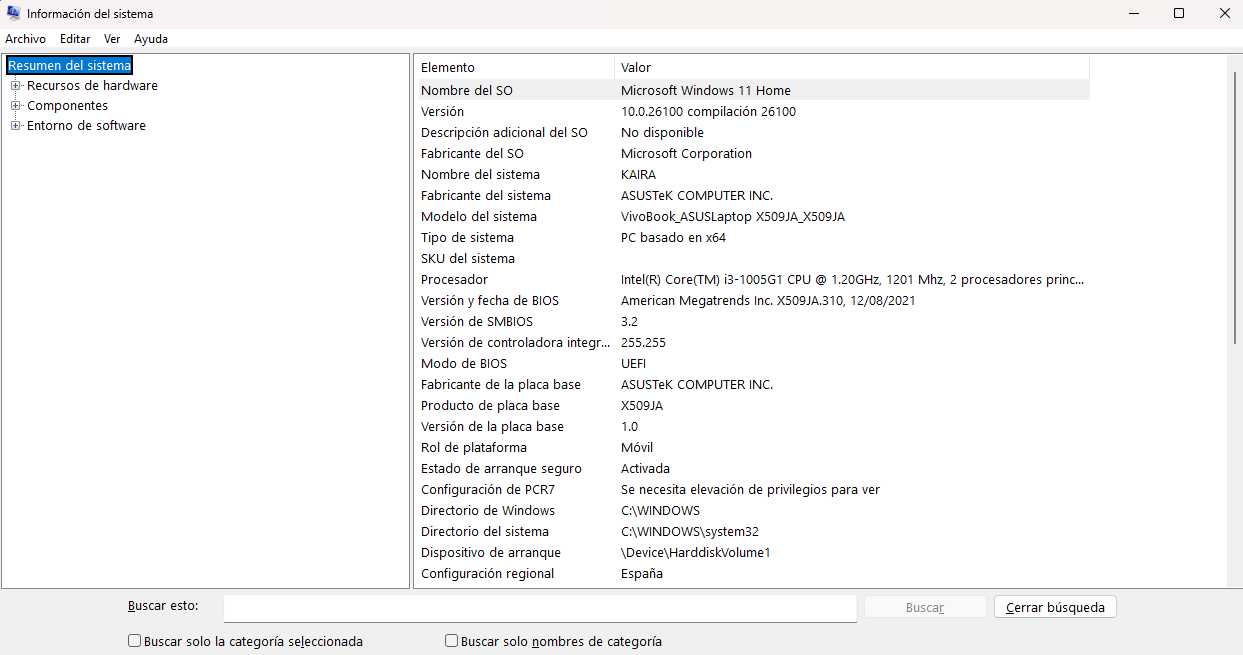Open the Ayuda menu

click(x=151, y=39)
